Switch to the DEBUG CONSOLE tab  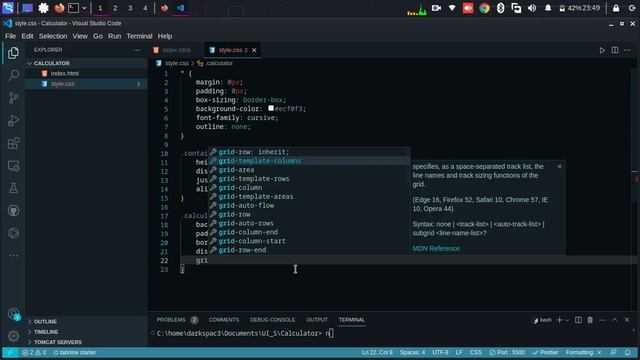coord(272,320)
